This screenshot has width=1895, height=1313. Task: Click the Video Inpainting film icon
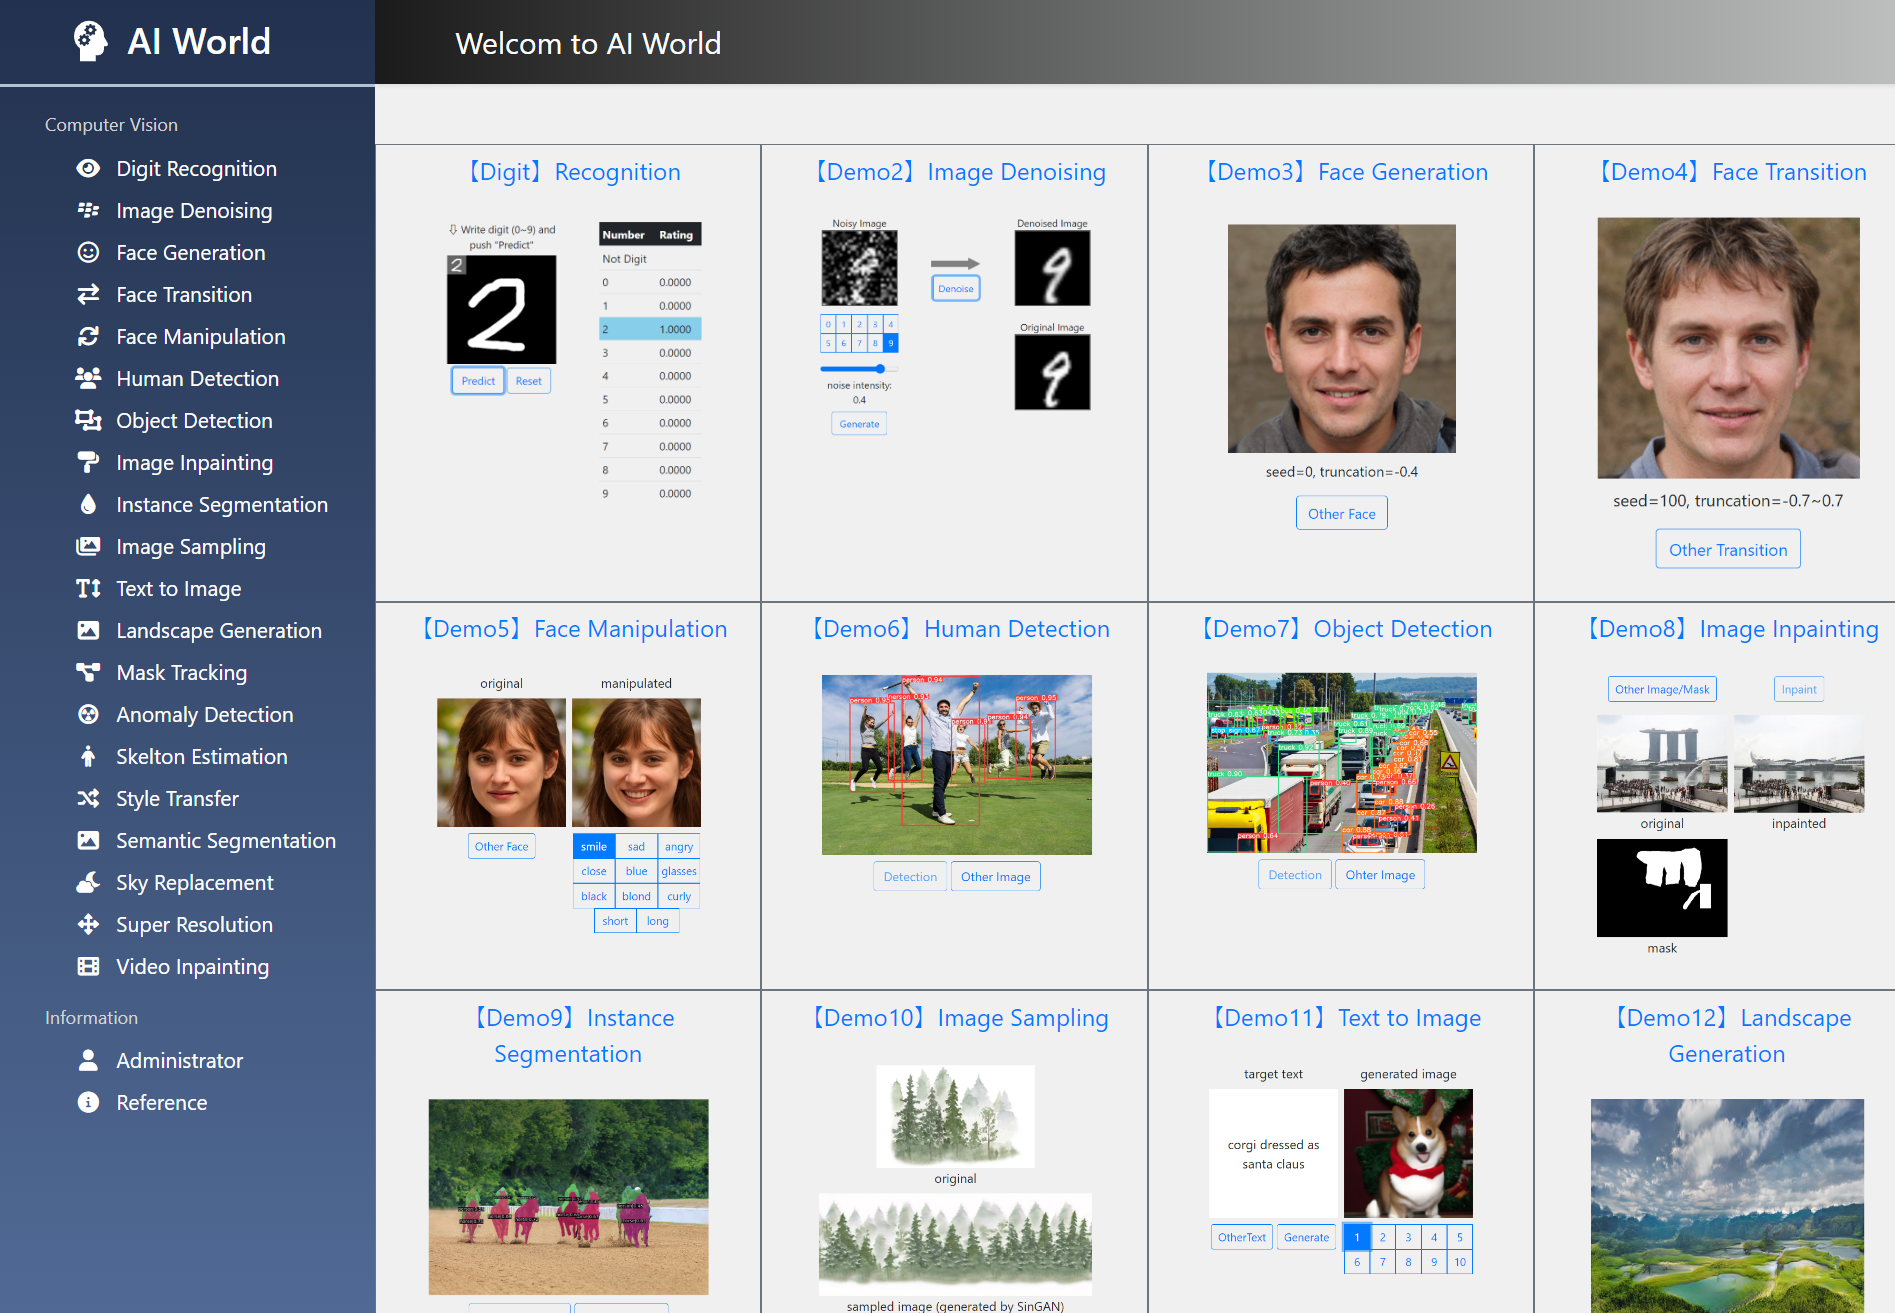(88, 966)
